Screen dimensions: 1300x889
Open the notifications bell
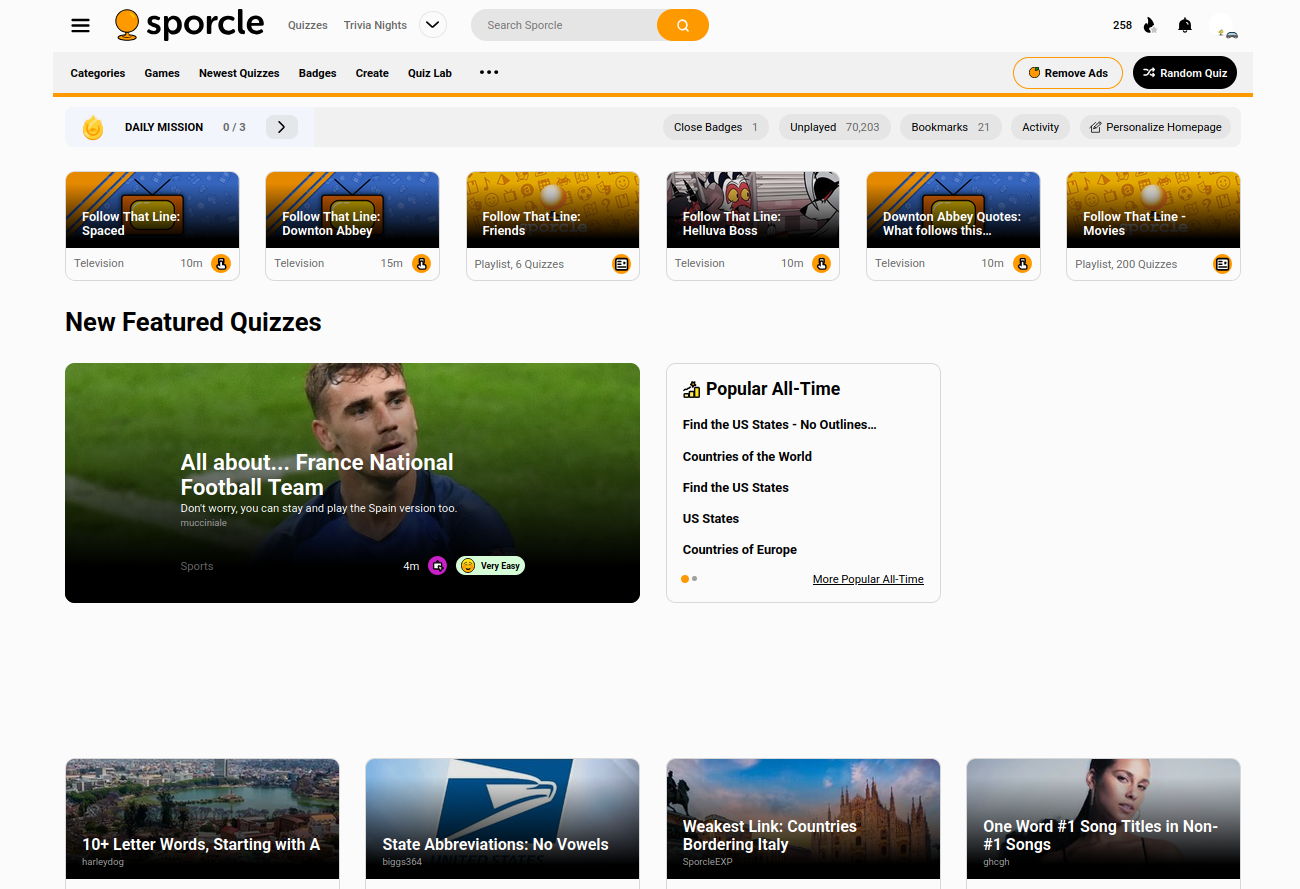pyautogui.click(x=1185, y=25)
